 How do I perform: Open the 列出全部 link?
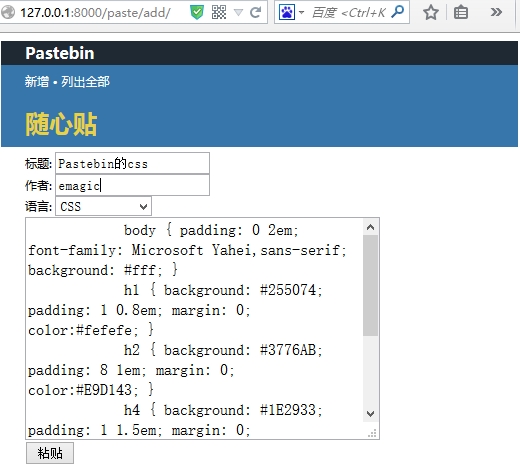(x=85, y=82)
